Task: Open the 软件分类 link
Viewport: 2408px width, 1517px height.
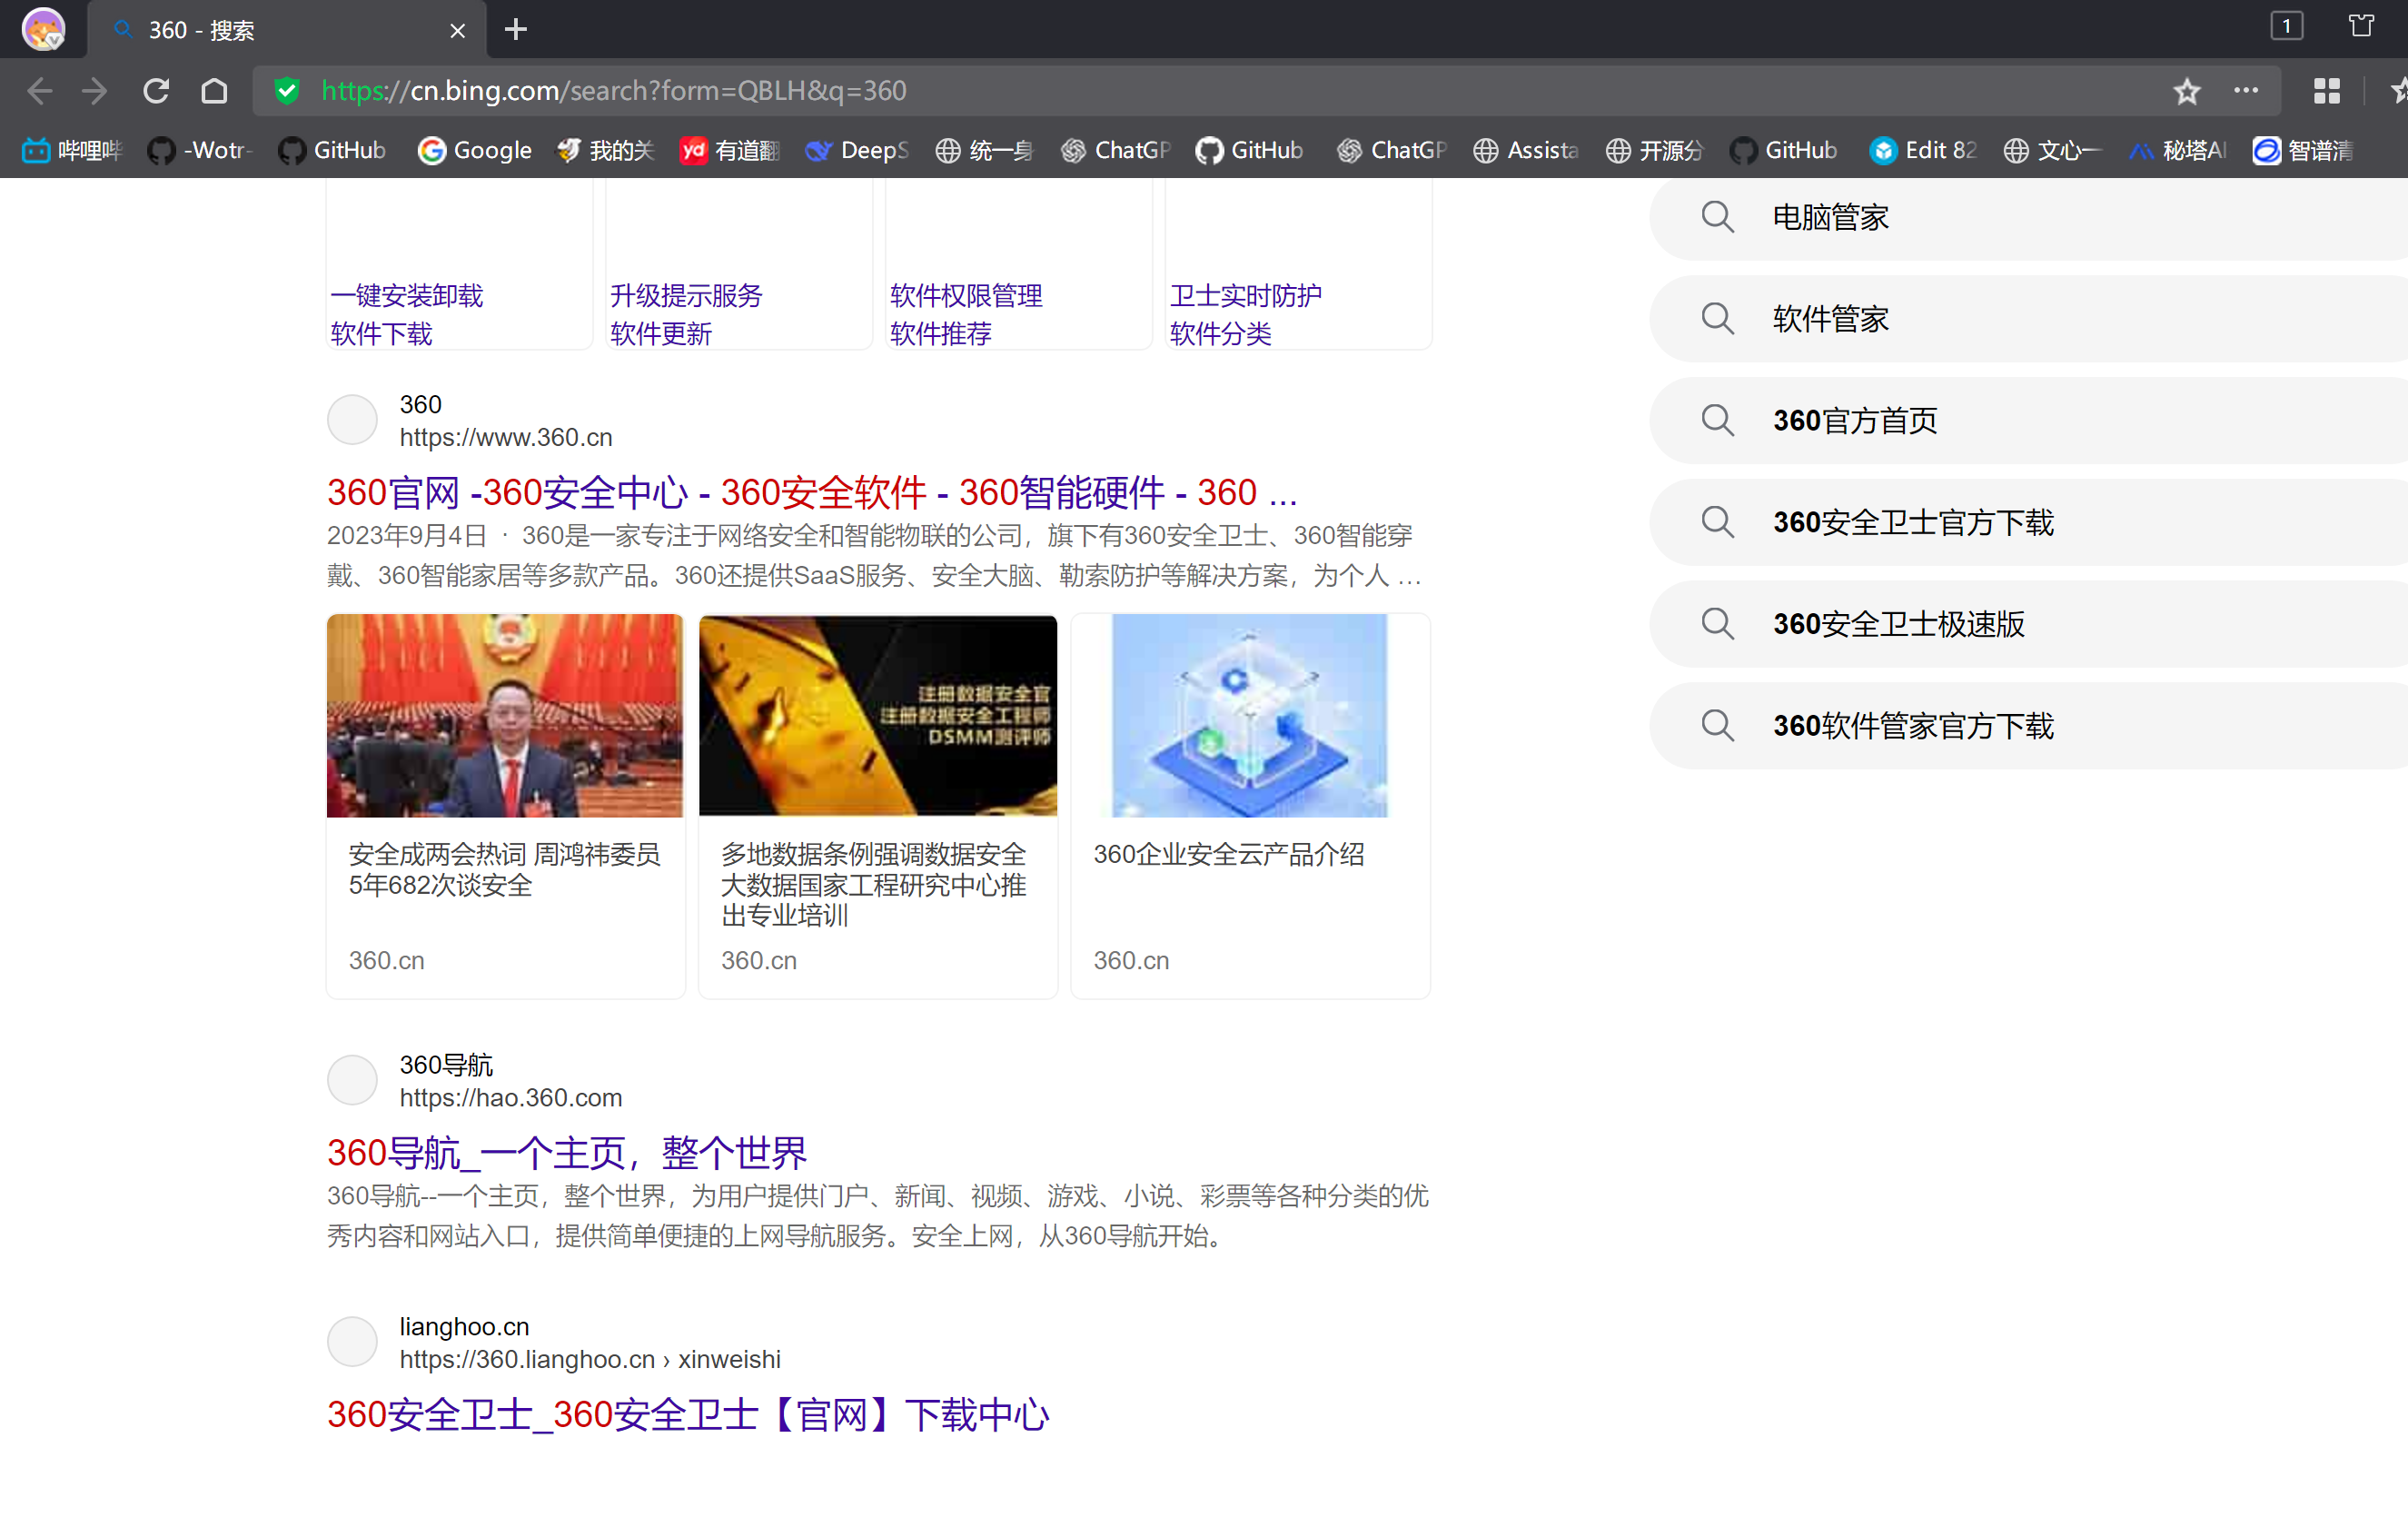Action: point(1221,334)
